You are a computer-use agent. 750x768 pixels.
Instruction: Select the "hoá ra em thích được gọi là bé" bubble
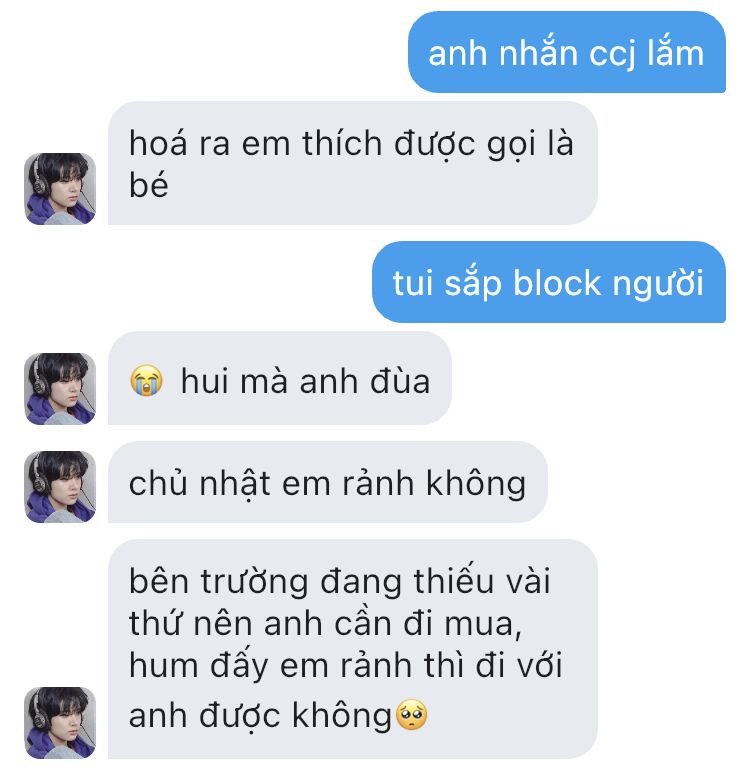(353, 163)
